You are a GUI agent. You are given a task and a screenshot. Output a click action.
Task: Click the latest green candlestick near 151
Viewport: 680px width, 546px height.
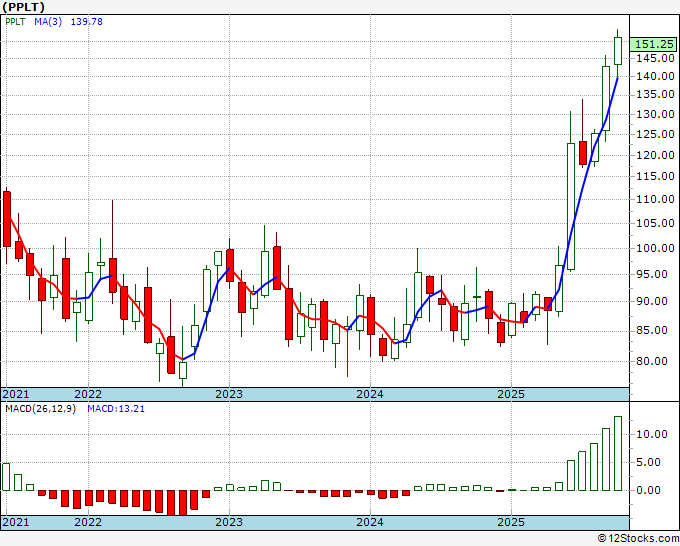(x=618, y=51)
